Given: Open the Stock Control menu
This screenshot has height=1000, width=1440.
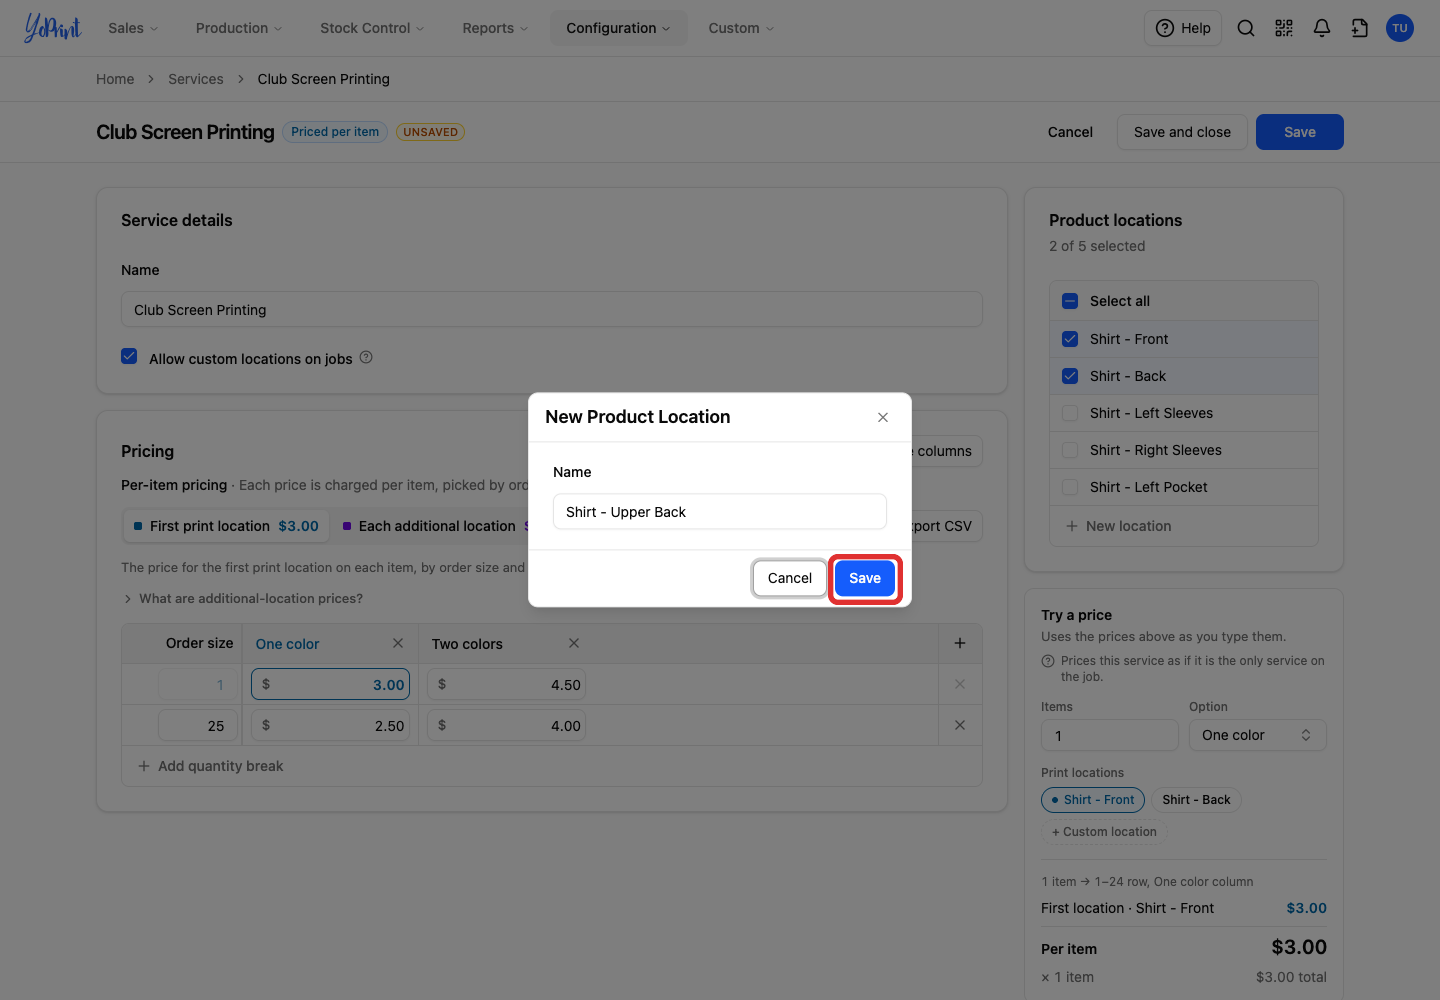Looking at the screenshot, I should click(372, 28).
